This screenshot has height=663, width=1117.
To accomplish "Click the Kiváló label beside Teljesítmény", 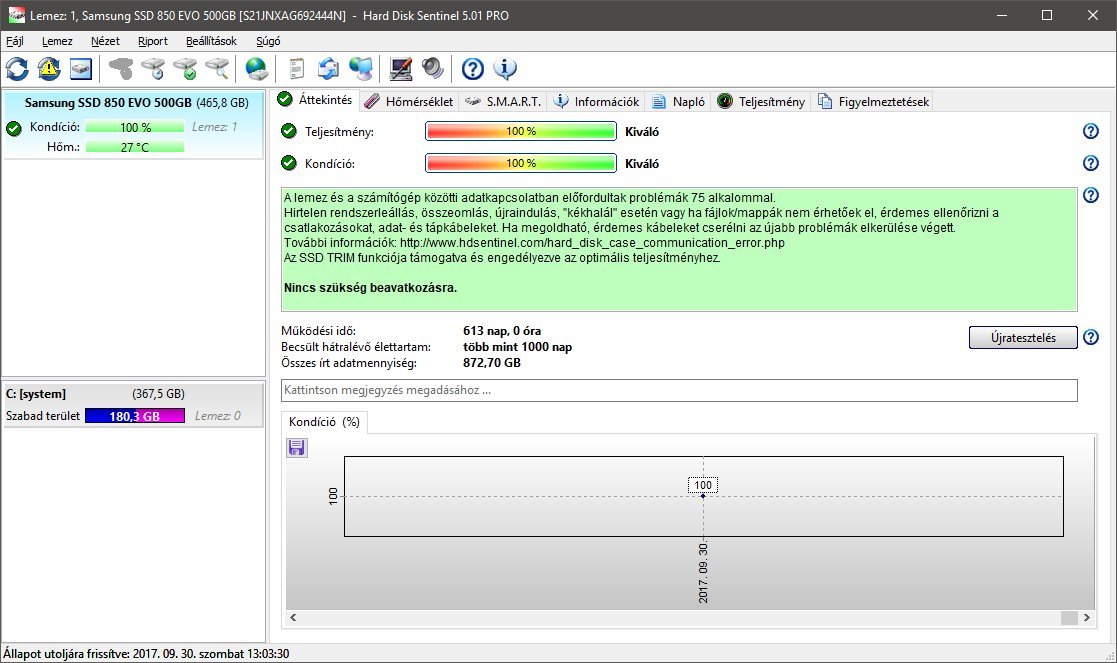I will [642, 132].
